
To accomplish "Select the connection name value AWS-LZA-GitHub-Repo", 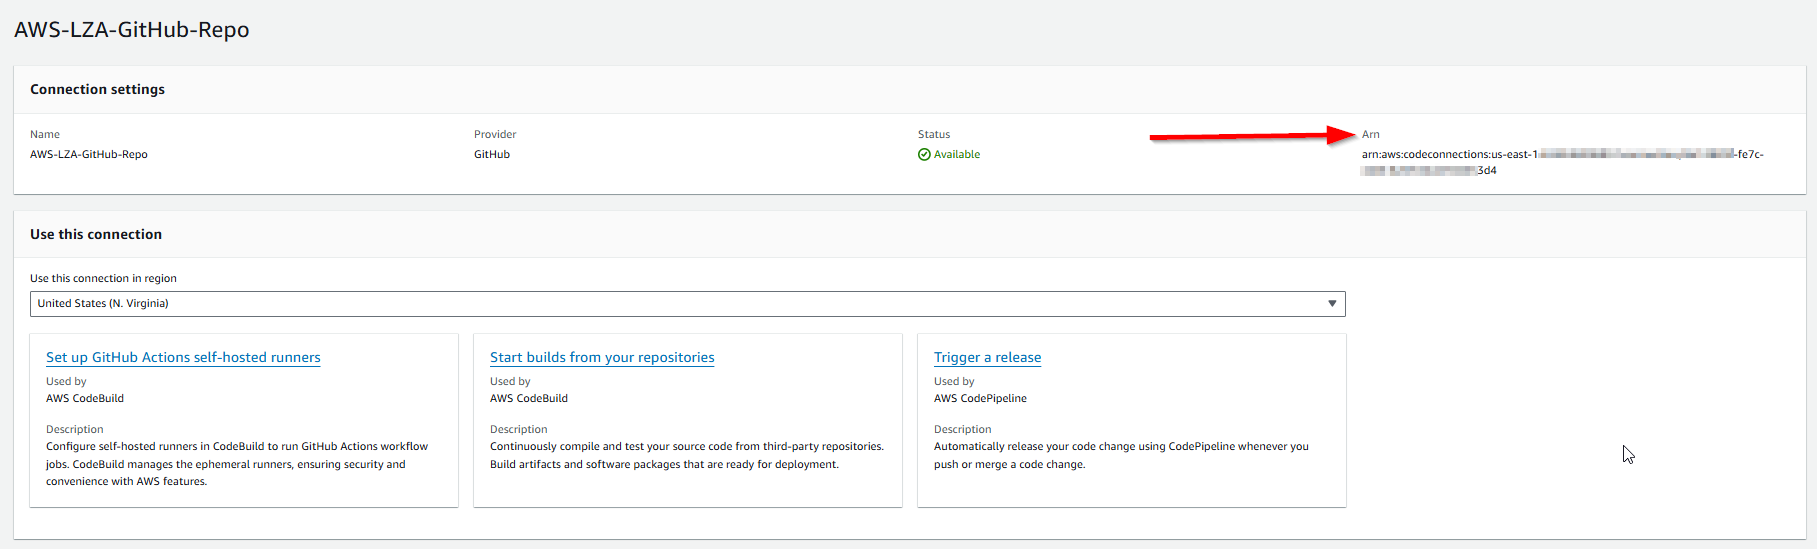I will 89,154.
